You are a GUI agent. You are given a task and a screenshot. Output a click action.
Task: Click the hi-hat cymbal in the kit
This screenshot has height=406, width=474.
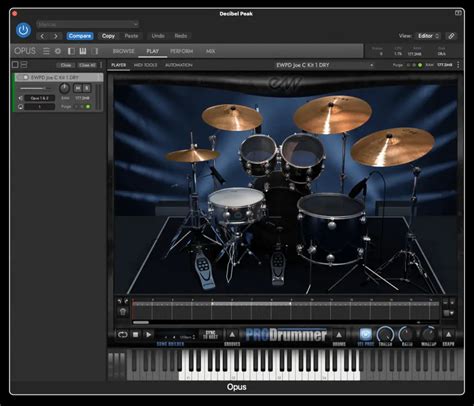(192, 155)
